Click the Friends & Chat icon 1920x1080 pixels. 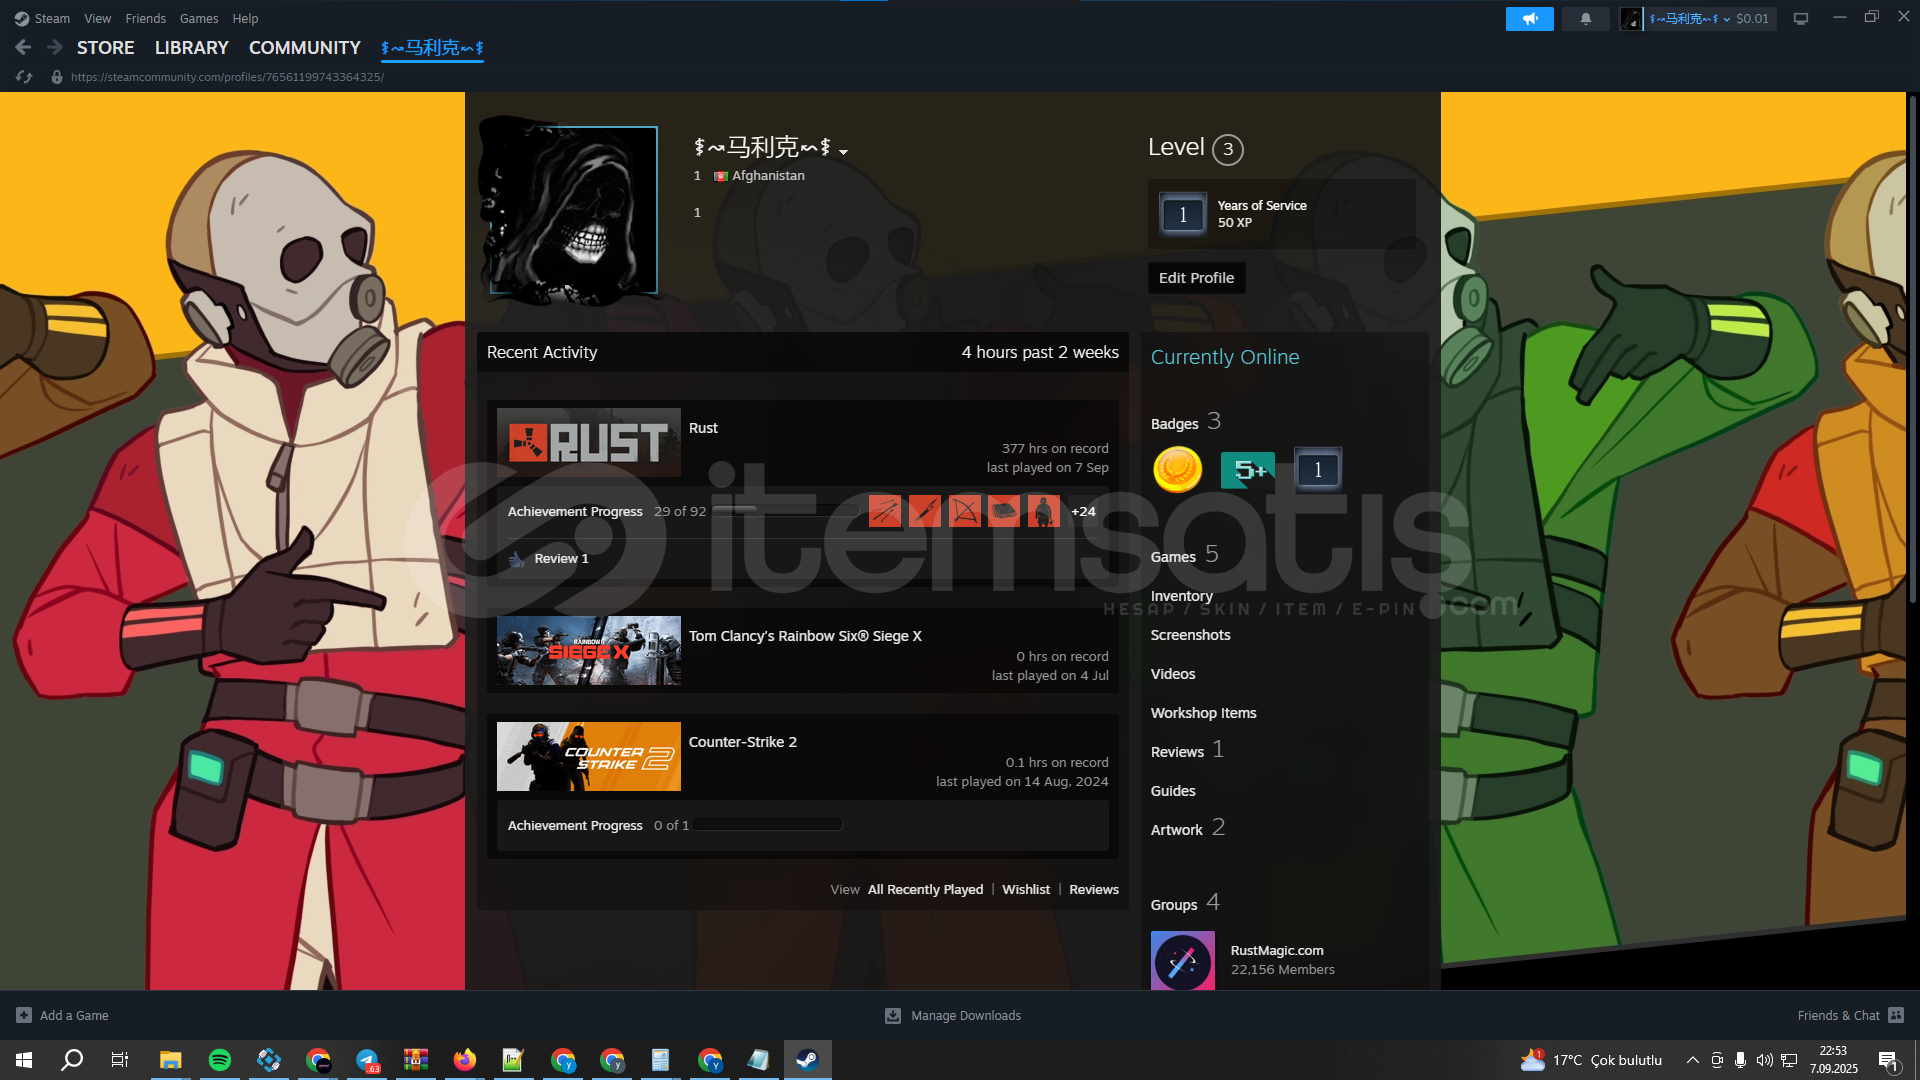coord(1896,1015)
